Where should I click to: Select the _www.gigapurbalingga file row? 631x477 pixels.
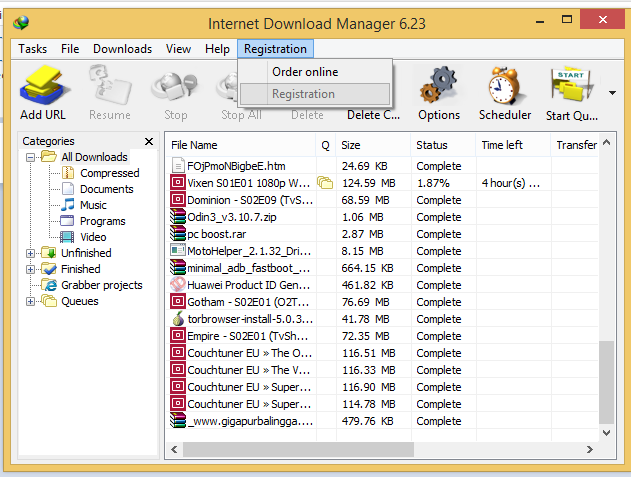tap(382, 421)
